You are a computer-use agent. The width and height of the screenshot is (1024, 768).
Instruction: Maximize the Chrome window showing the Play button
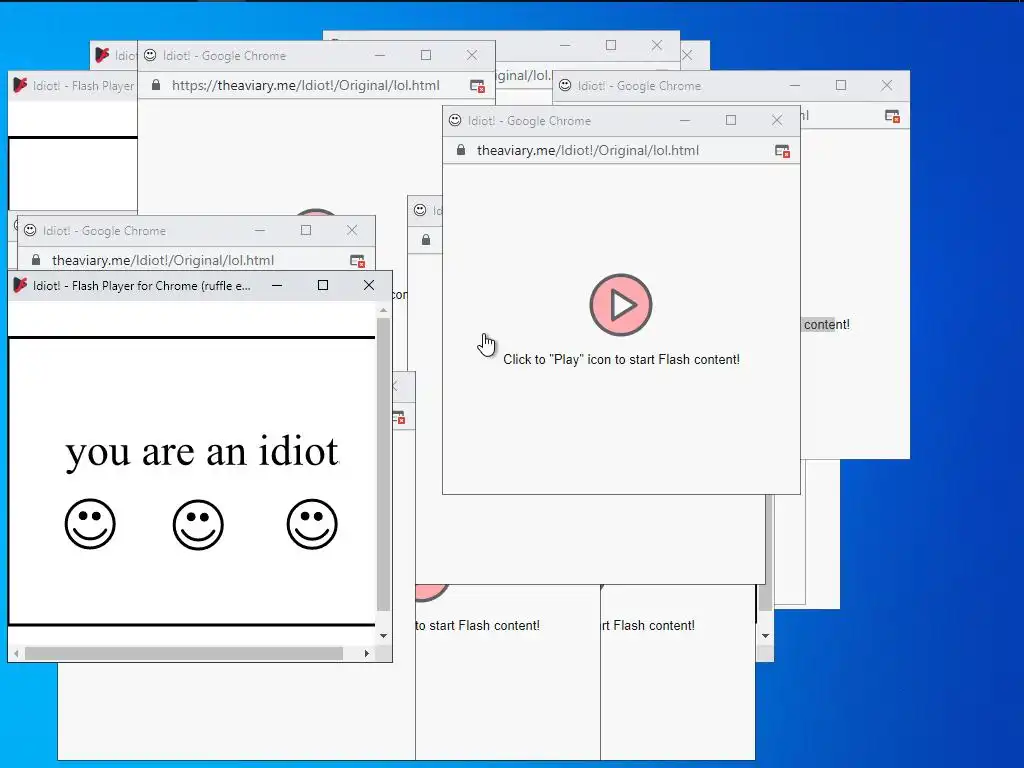point(731,120)
